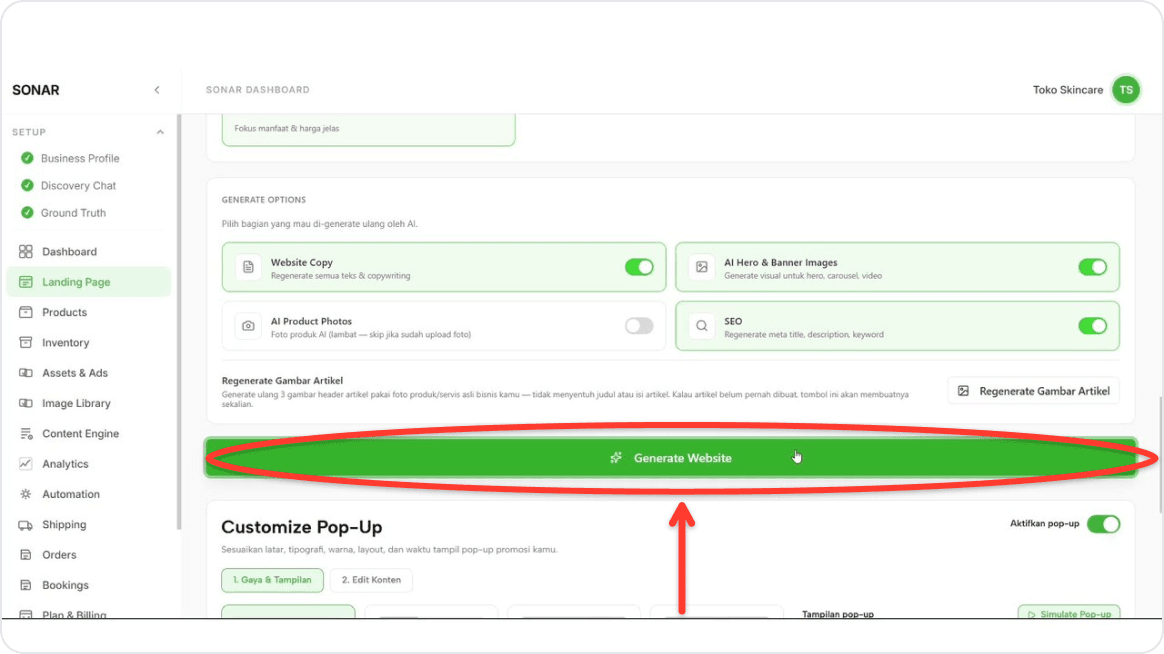Click the Automation gear icon

coord(26,494)
